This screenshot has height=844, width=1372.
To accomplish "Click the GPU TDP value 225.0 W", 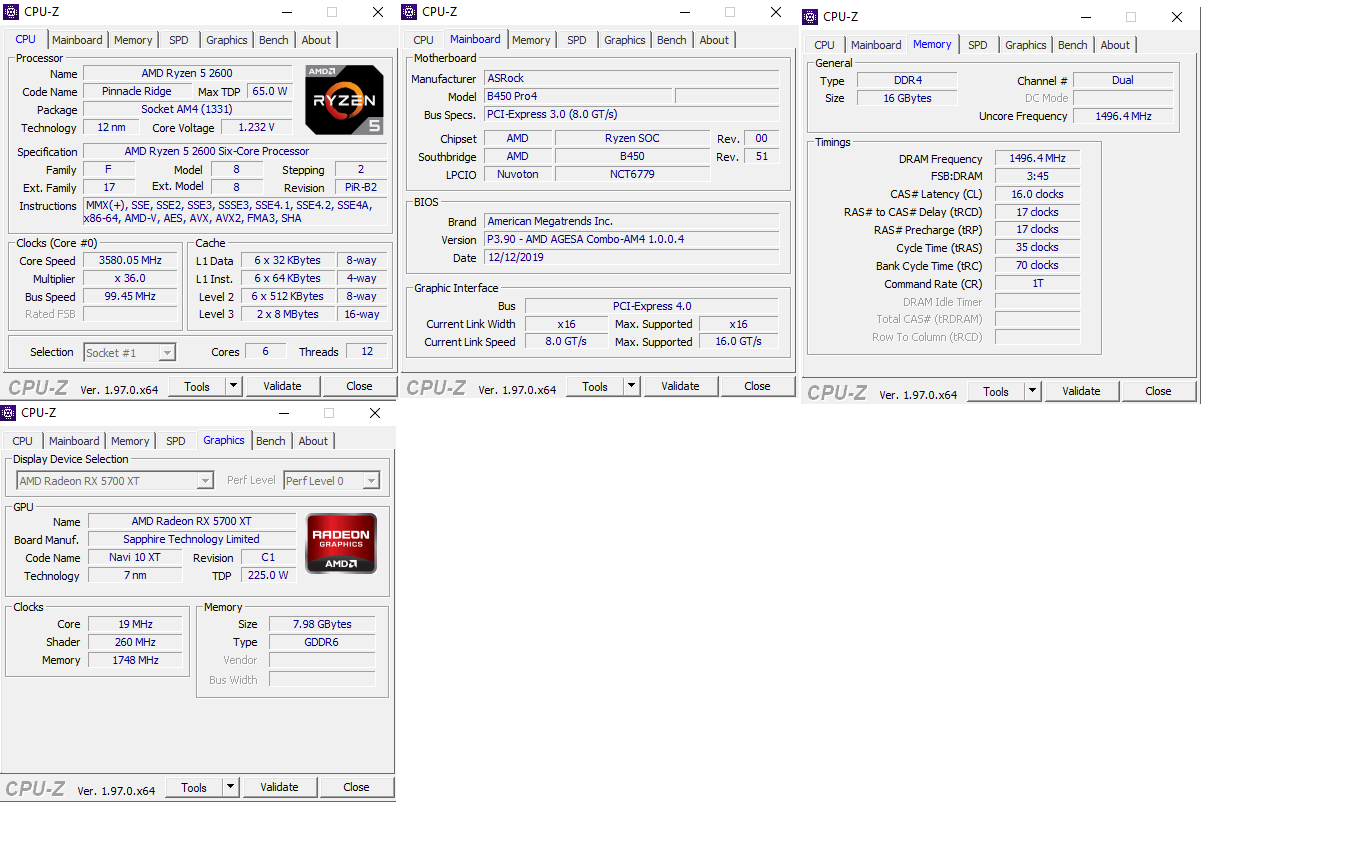I will pyautogui.click(x=268, y=575).
